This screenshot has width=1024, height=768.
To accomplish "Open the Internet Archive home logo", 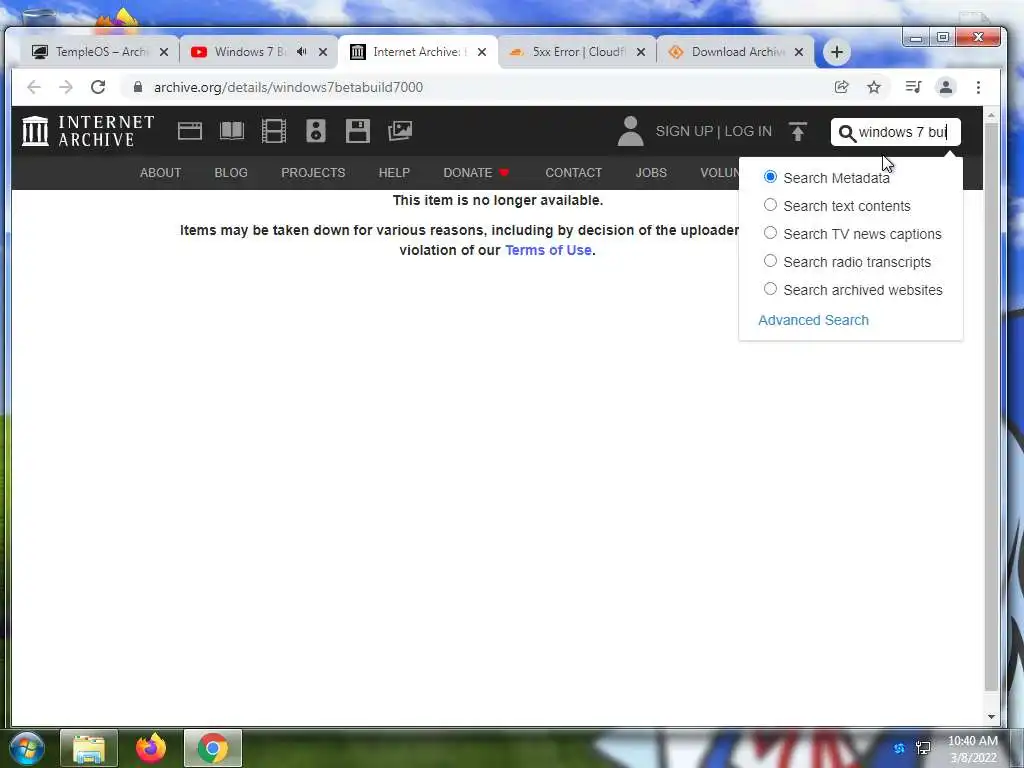I will pyautogui.click(x=88, y=131).
